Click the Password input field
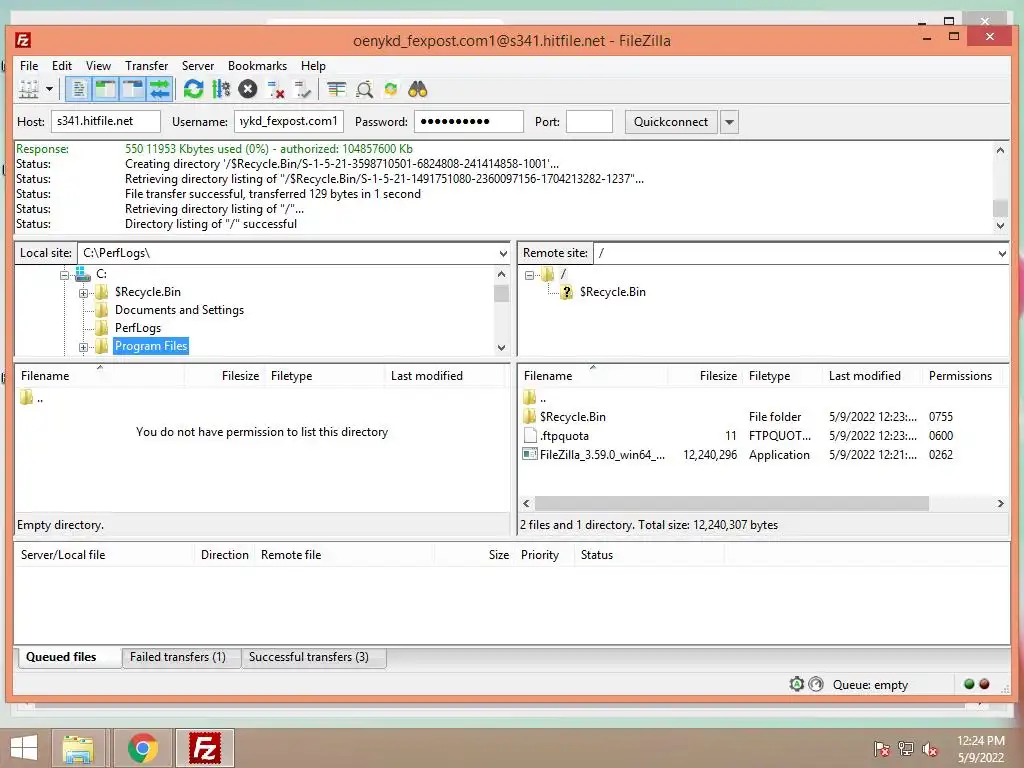The image size is (1024, 768). 469,121
